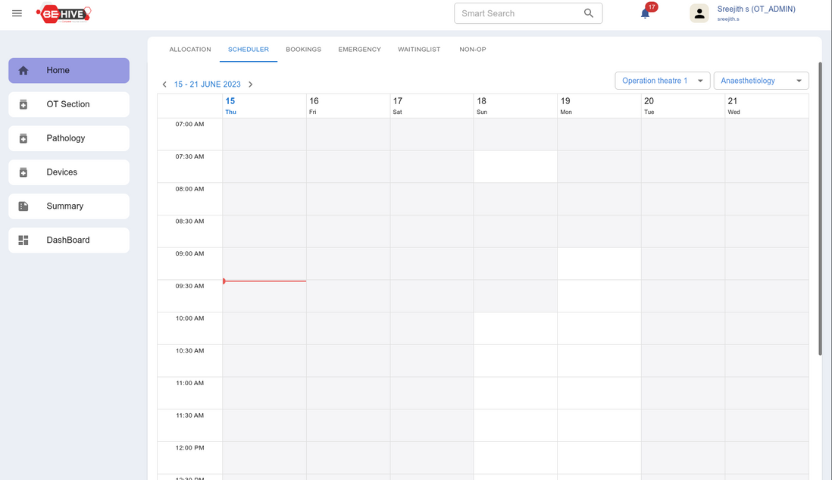The width and height of the screenshot is (832, 480).
Task: Click the 08:00 AM time label
Action: (x=189, y=189)
